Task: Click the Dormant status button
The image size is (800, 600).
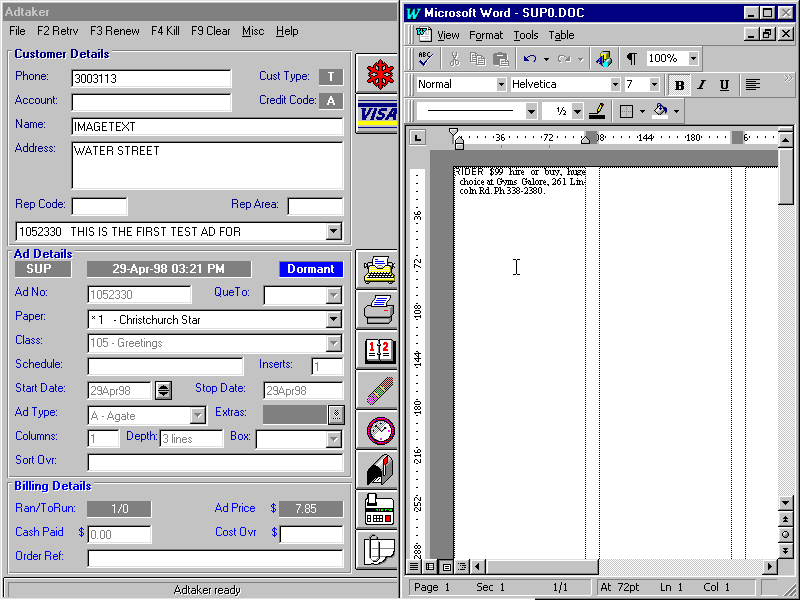Action: tap(311, 269)
